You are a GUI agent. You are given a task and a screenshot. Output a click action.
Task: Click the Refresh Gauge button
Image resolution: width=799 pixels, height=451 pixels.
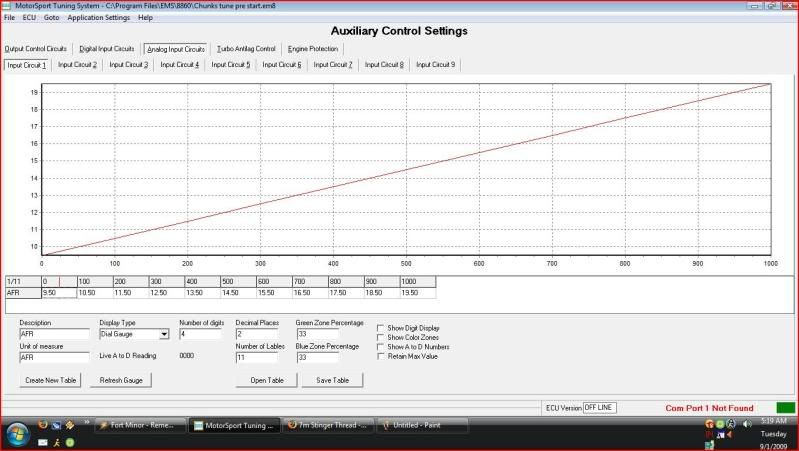pyautogui.click(x=121, y=380)
